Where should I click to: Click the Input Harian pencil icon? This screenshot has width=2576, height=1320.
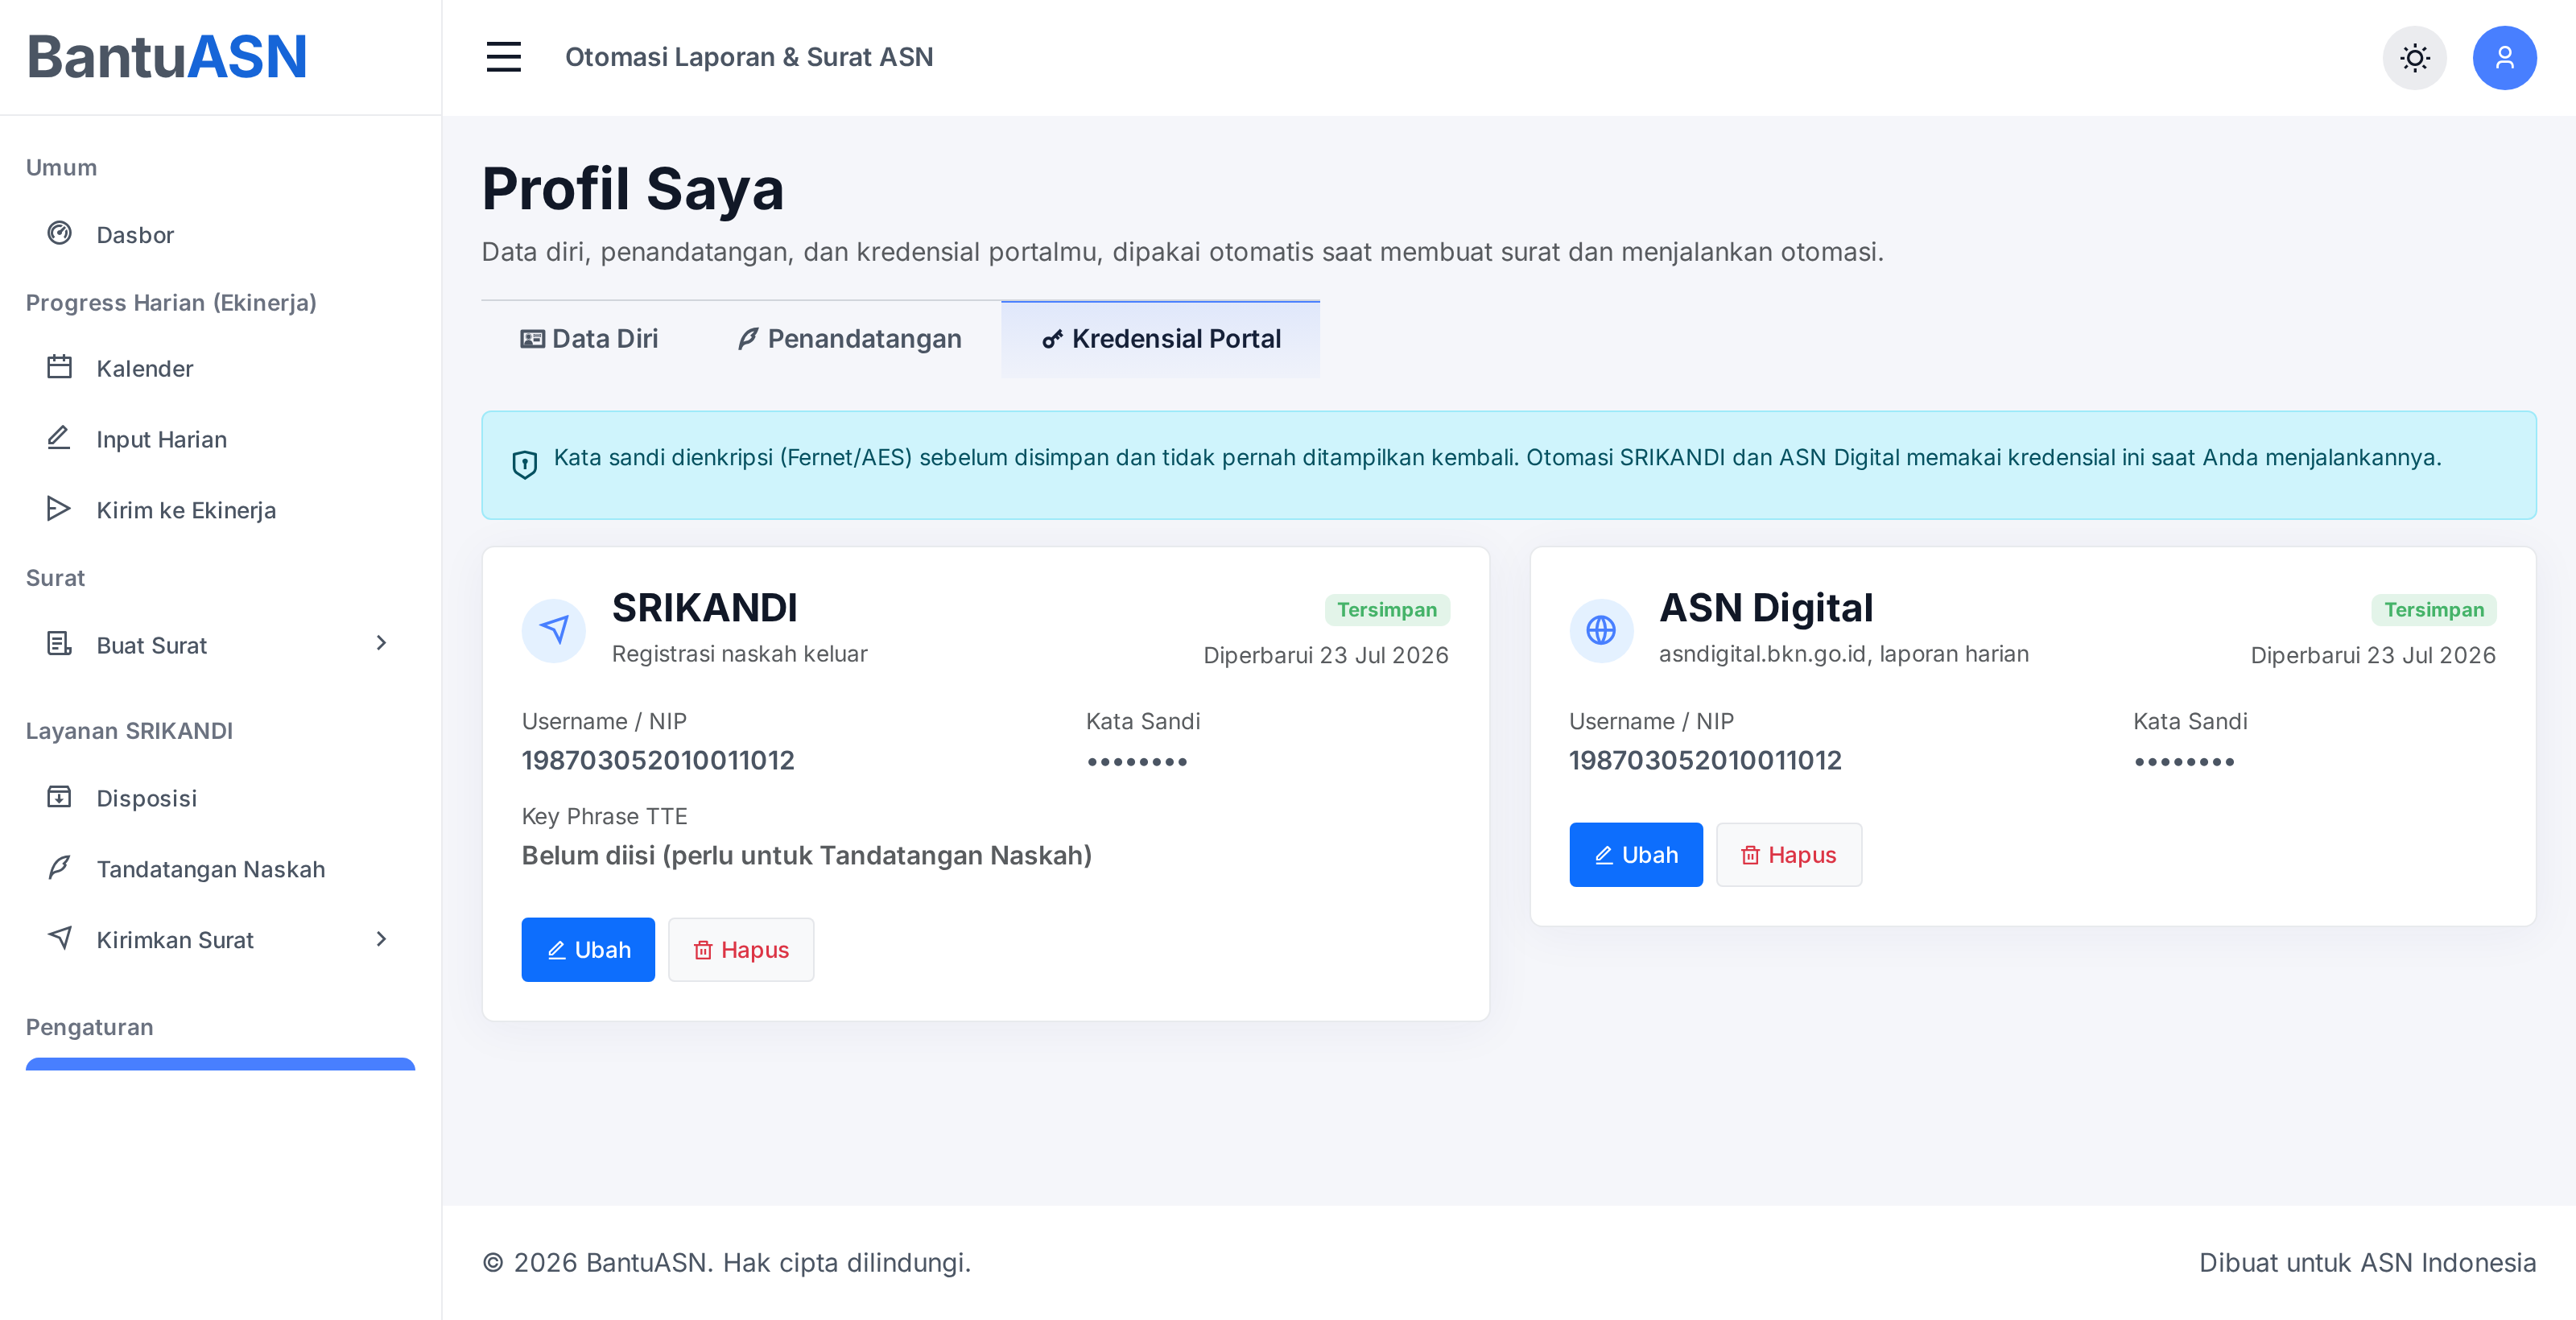click(60, 438)
